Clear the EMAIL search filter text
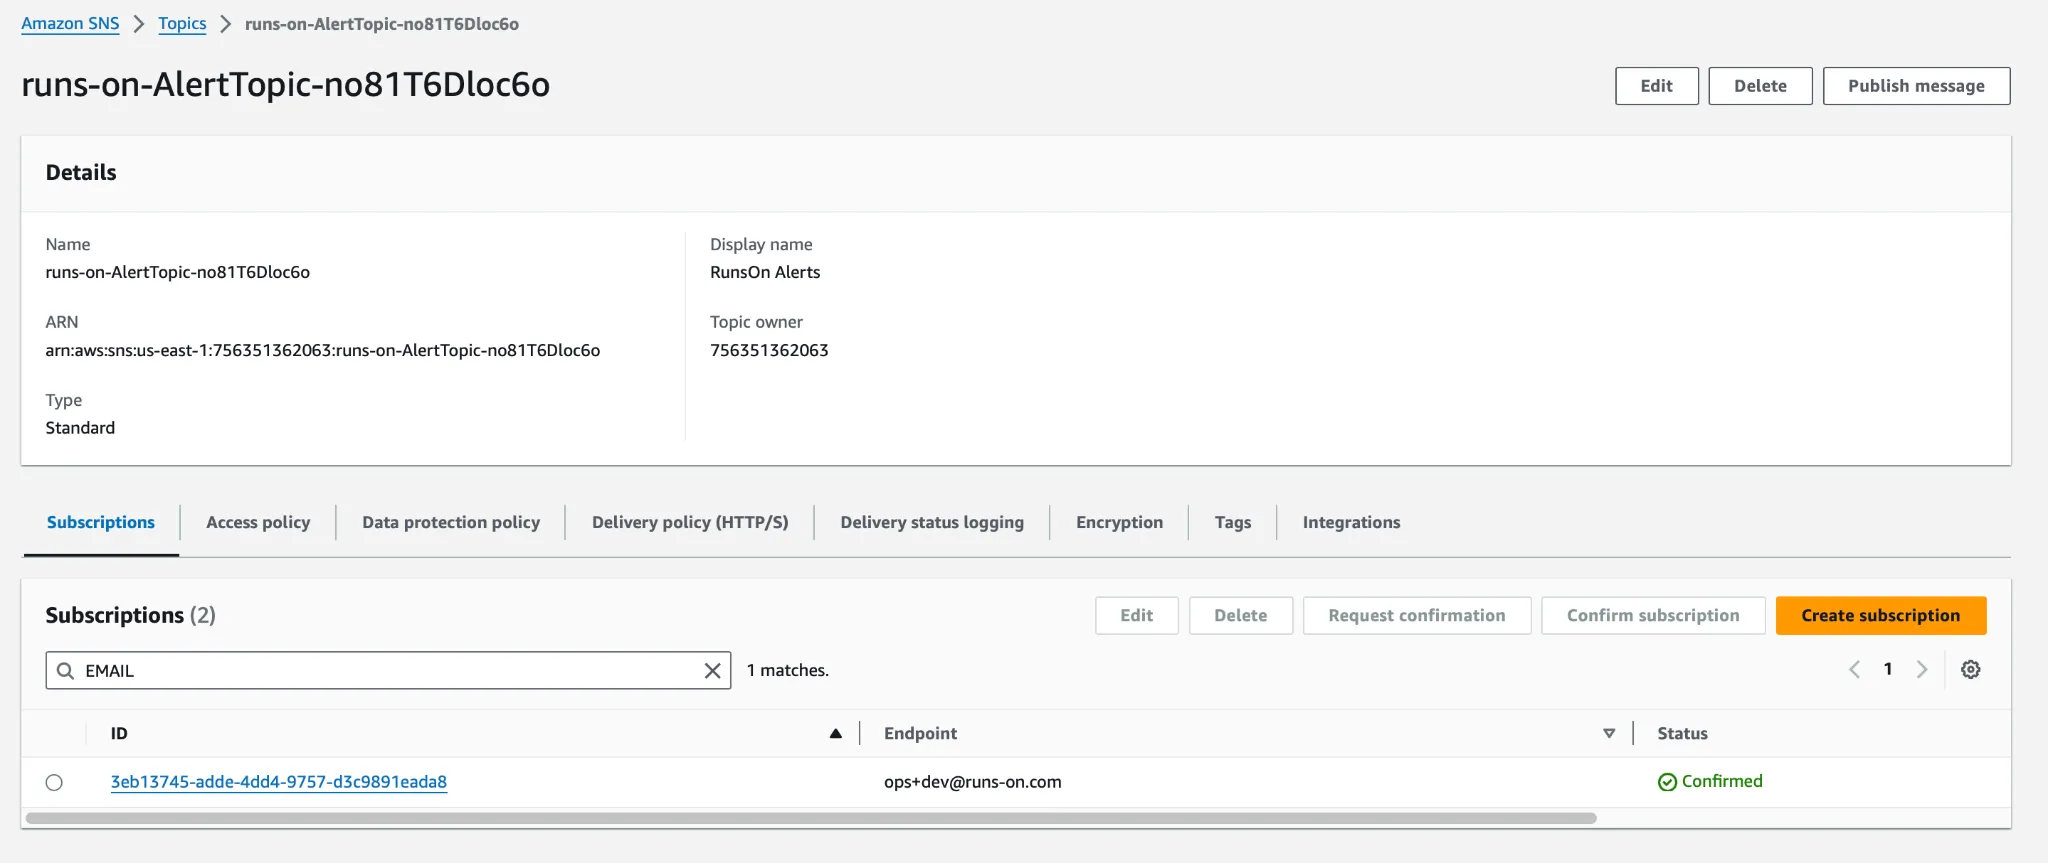Screen dimensions: 2048x863 [712, 671]
